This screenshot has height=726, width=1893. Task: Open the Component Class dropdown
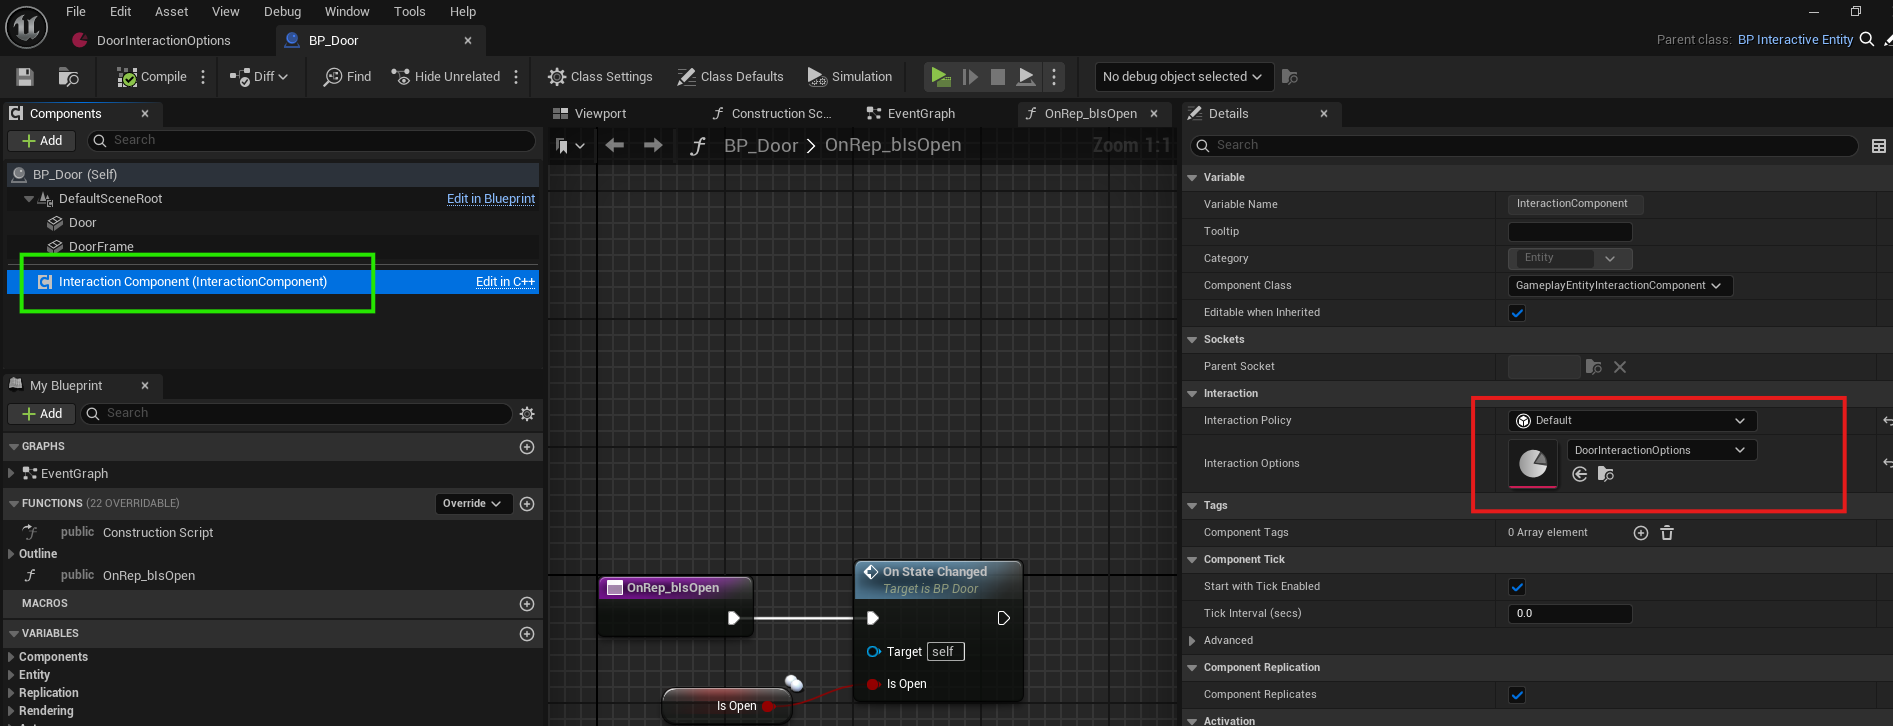(x=1619, y=286)
